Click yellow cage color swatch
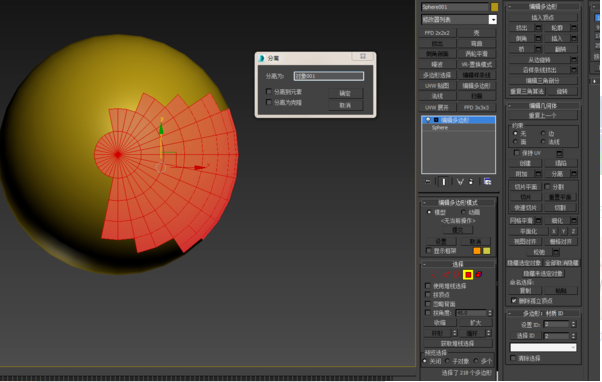The width and height of the screenshot is (602, 382). [x=486, y=251]
